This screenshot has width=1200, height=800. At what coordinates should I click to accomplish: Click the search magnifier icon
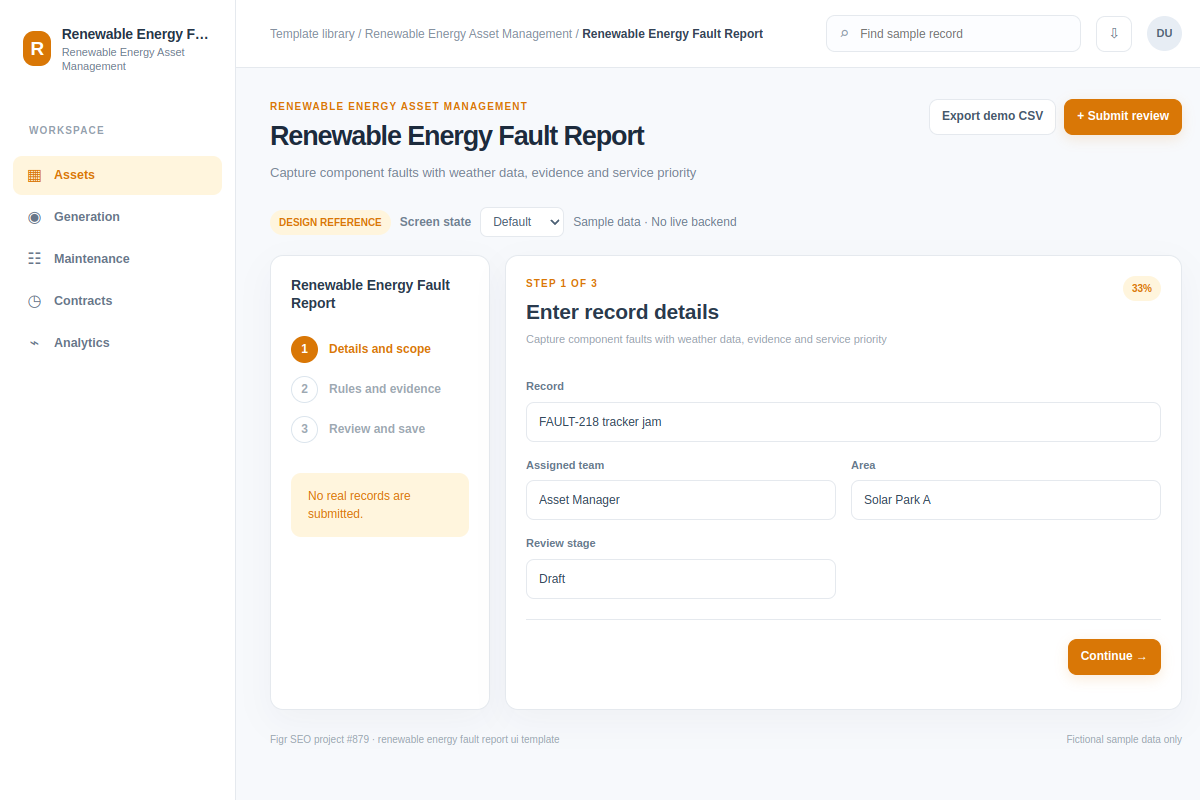pos(844,34)
